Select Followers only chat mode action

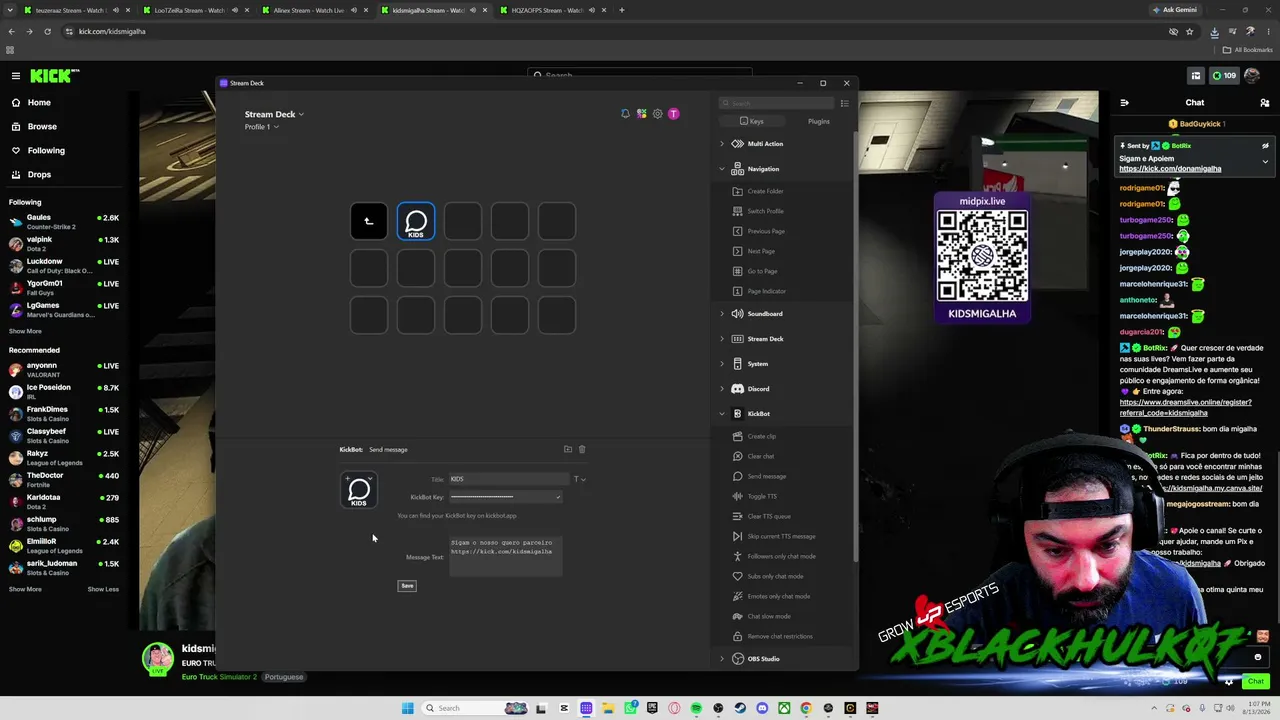781,556
